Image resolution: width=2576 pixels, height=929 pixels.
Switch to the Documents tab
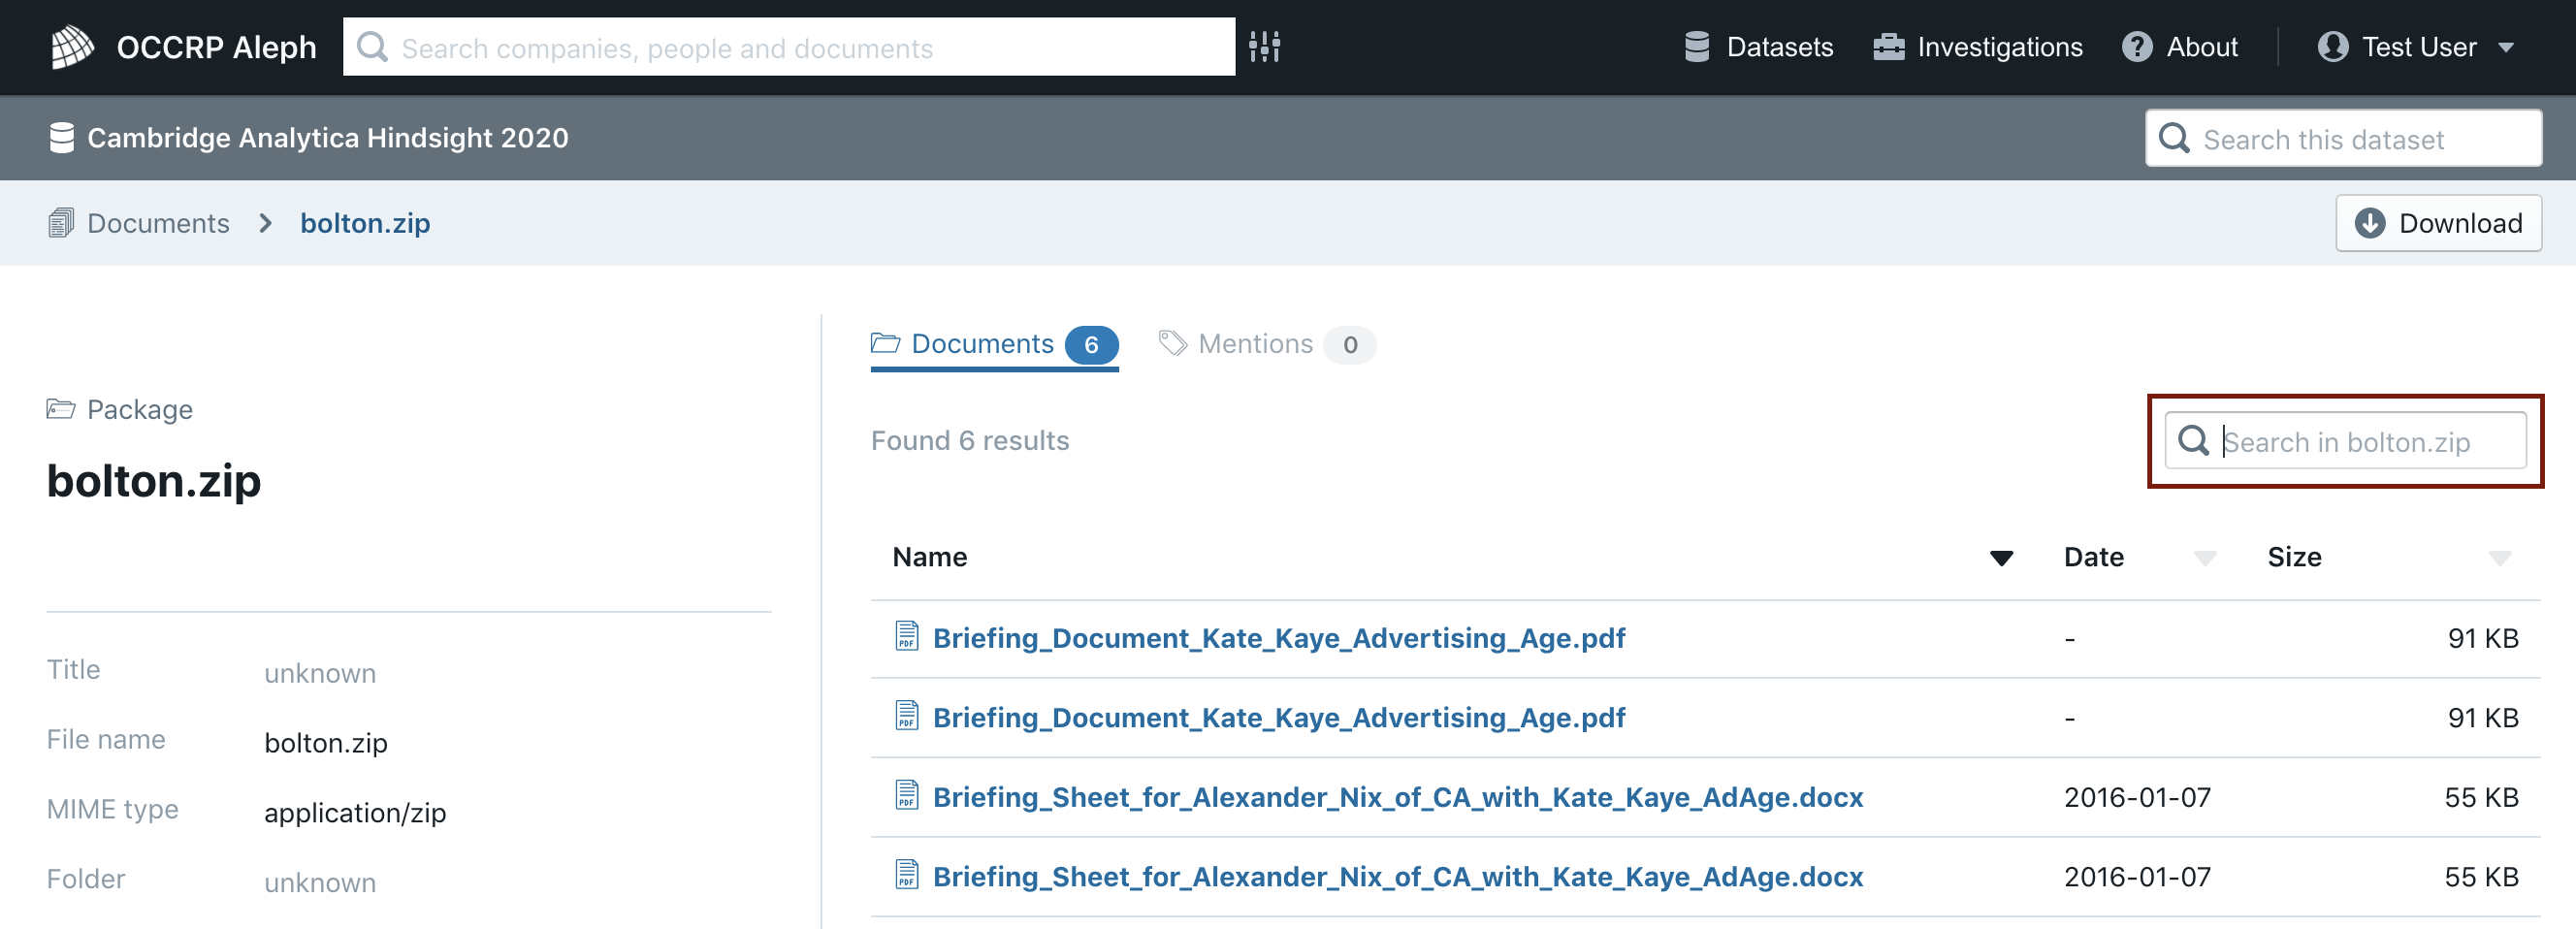(994, 345)
